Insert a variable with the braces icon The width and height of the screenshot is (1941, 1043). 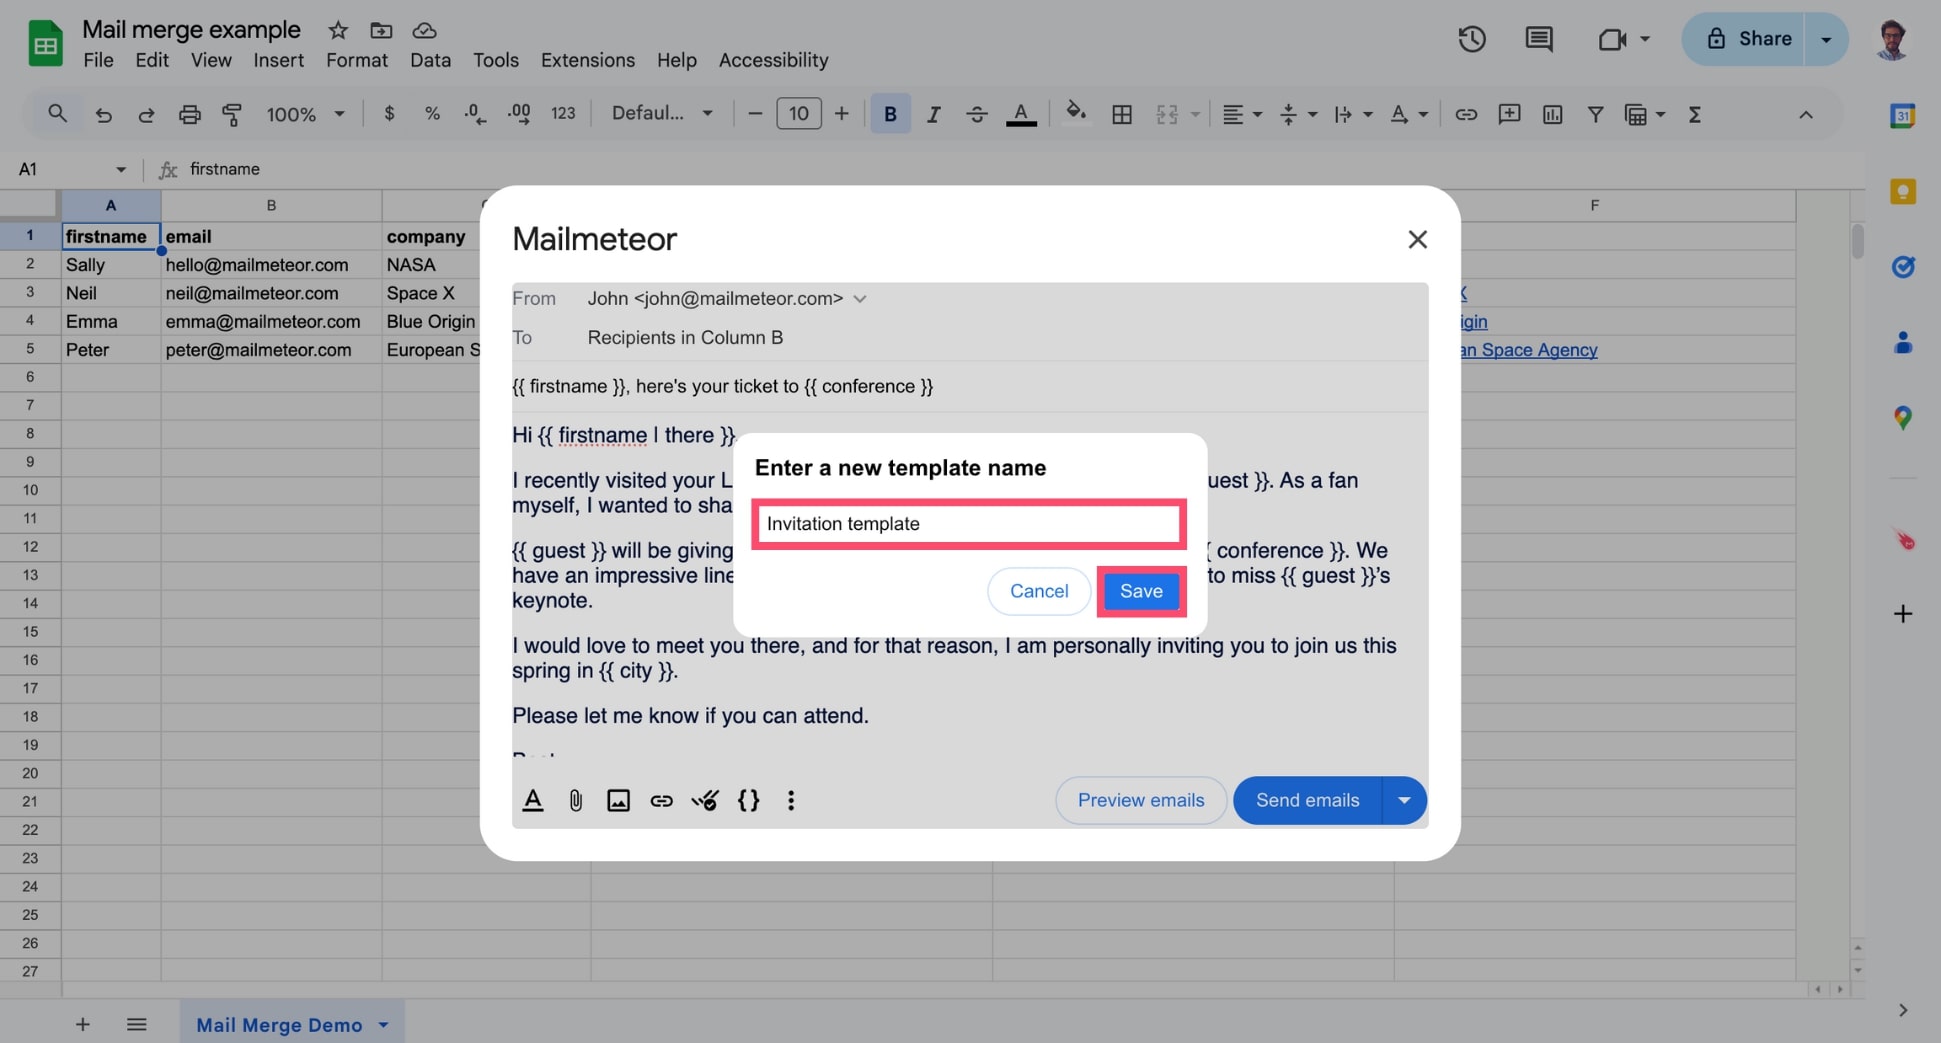click(x=748, y=800)
